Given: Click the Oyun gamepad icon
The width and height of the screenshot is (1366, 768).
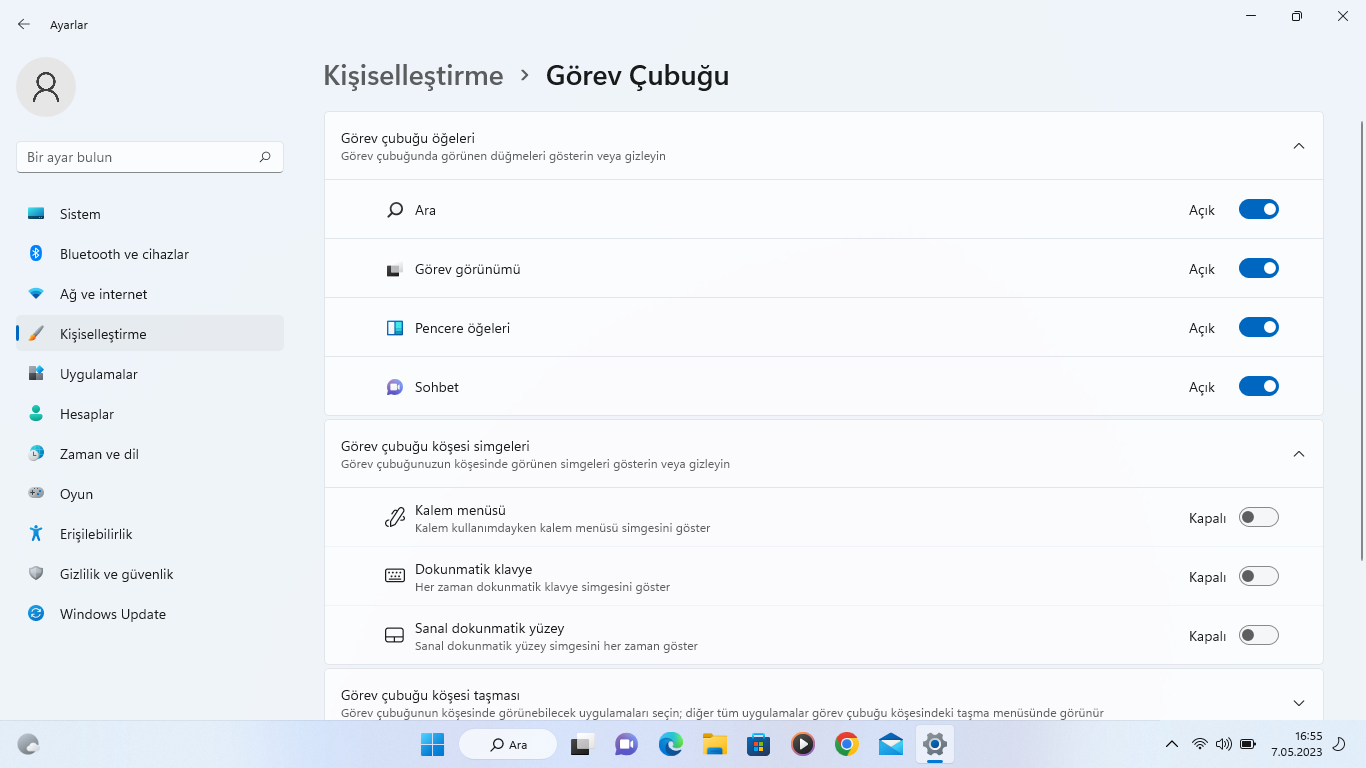Looking at the screenshot, I should point(36,494).
